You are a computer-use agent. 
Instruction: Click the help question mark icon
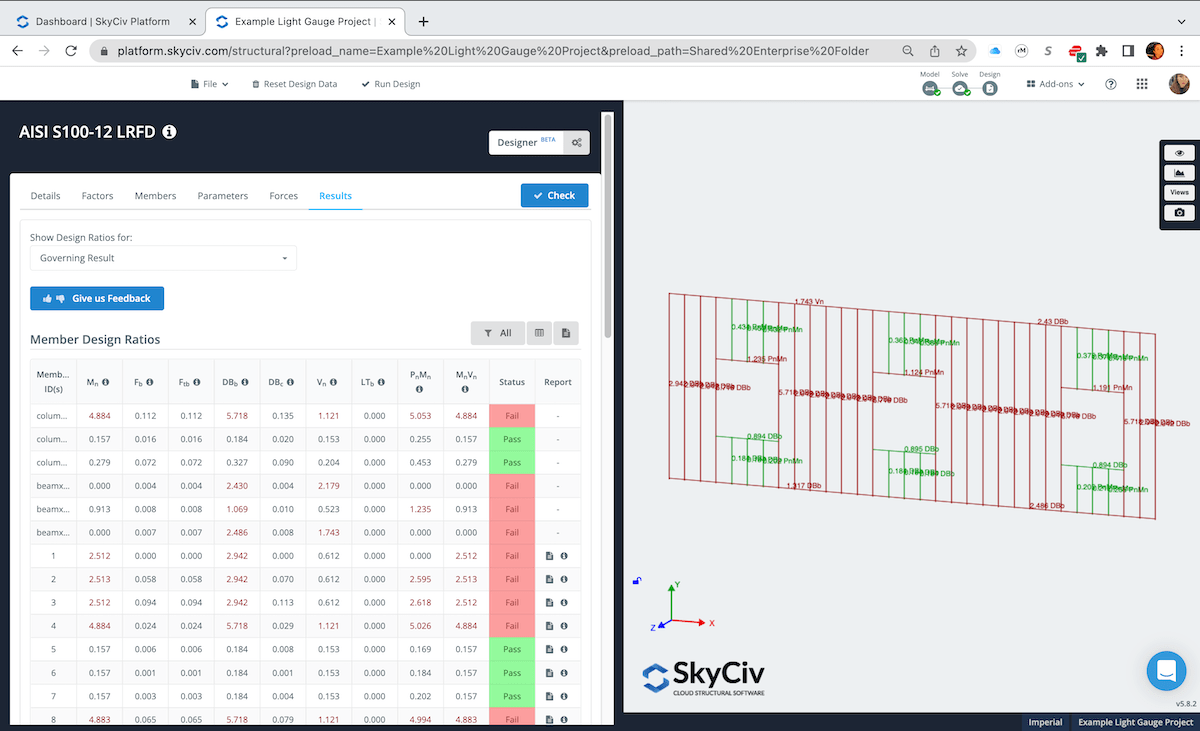pos(1110,84)
